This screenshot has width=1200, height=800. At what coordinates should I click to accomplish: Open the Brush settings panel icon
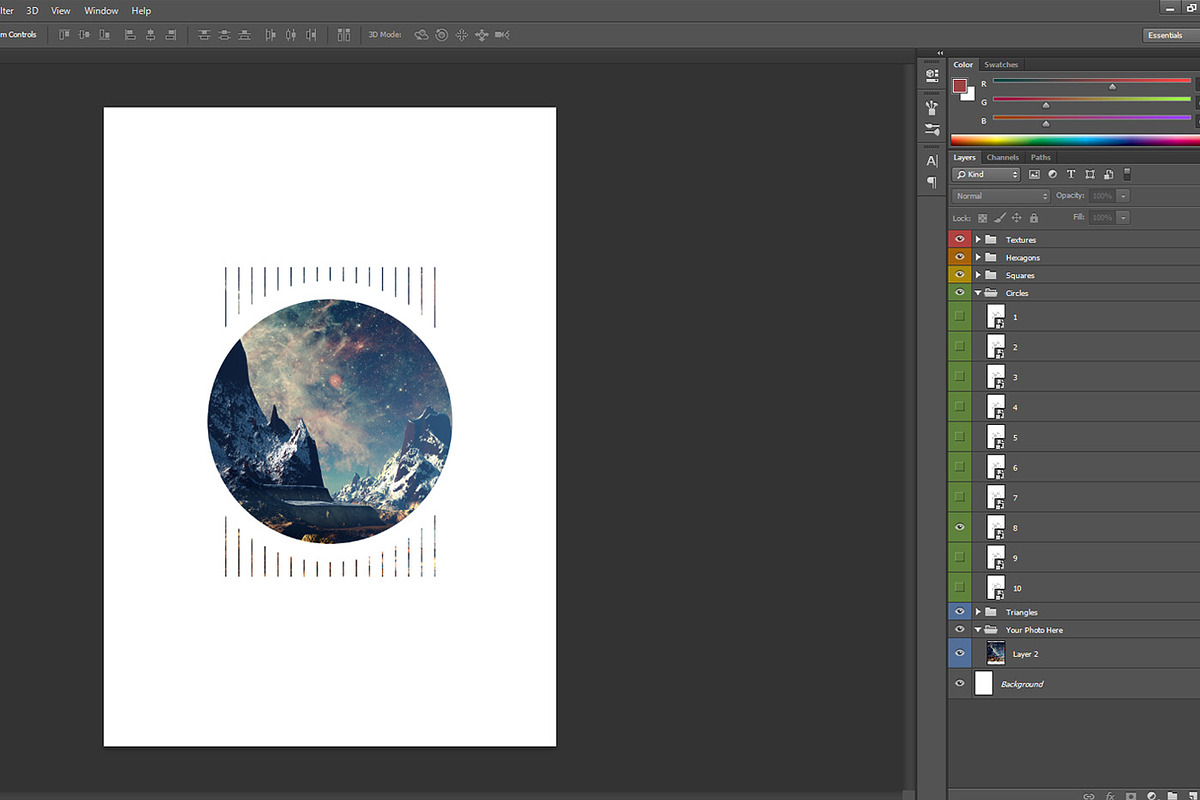[932, 107]
